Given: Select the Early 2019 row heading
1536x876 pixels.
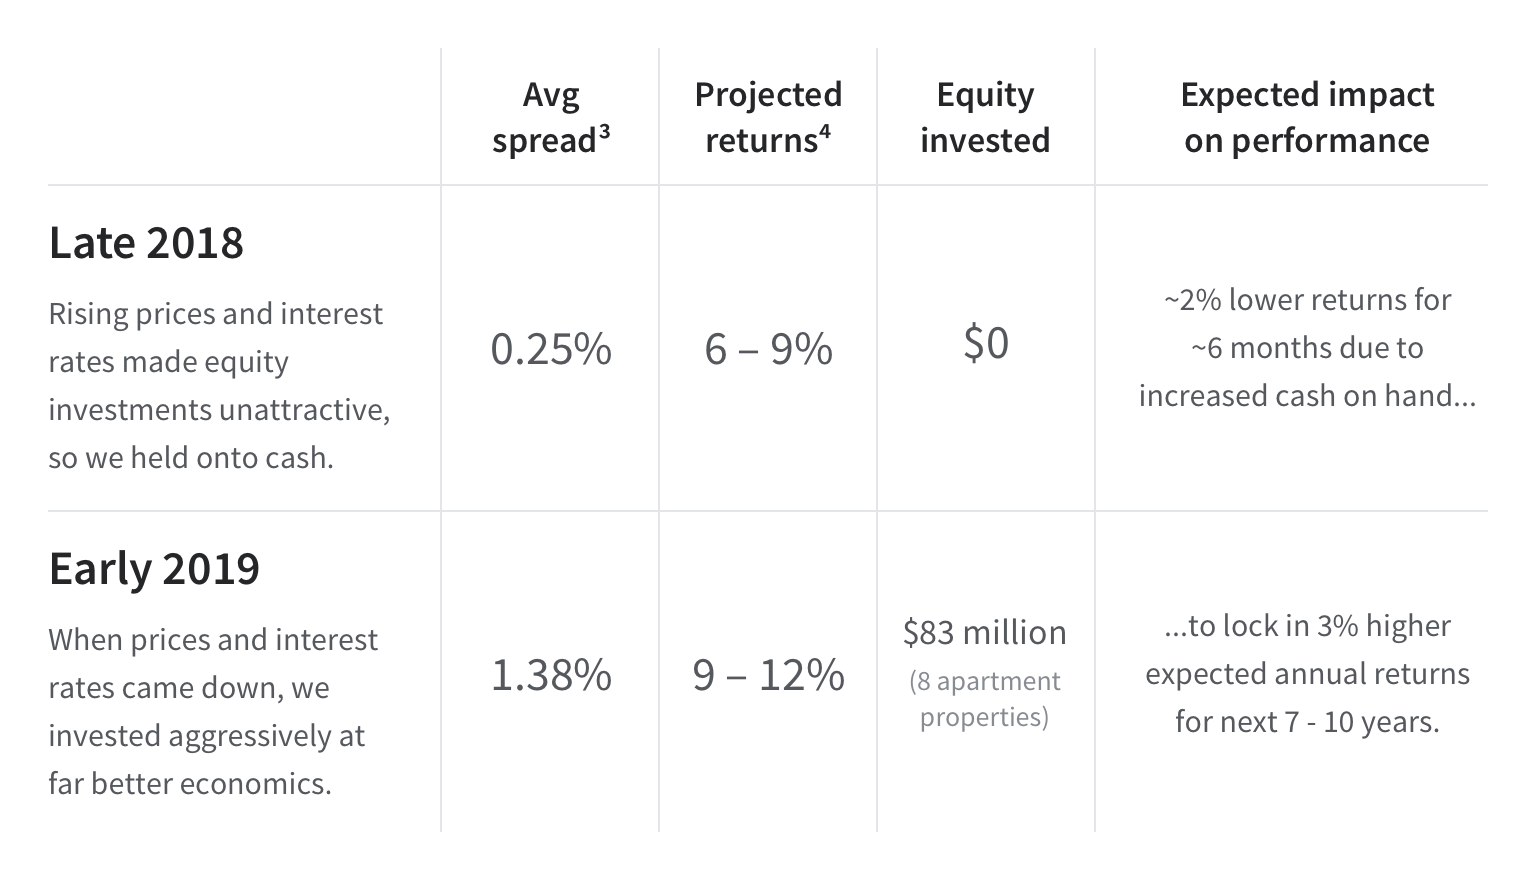Looking at the screenshot, I should [x=154, y=569].
